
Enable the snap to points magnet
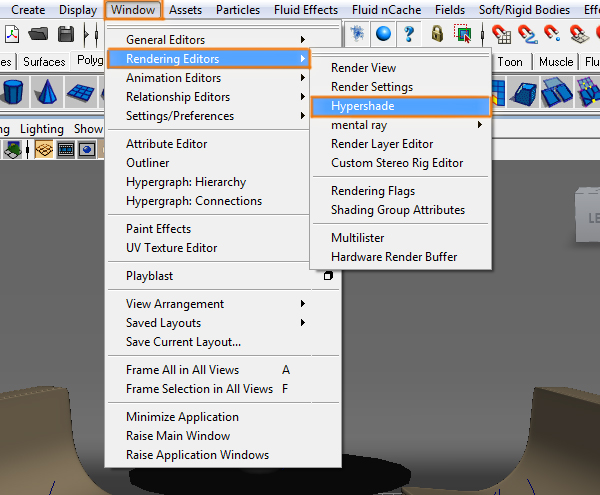pyautogui.click(x=553, y=34)
